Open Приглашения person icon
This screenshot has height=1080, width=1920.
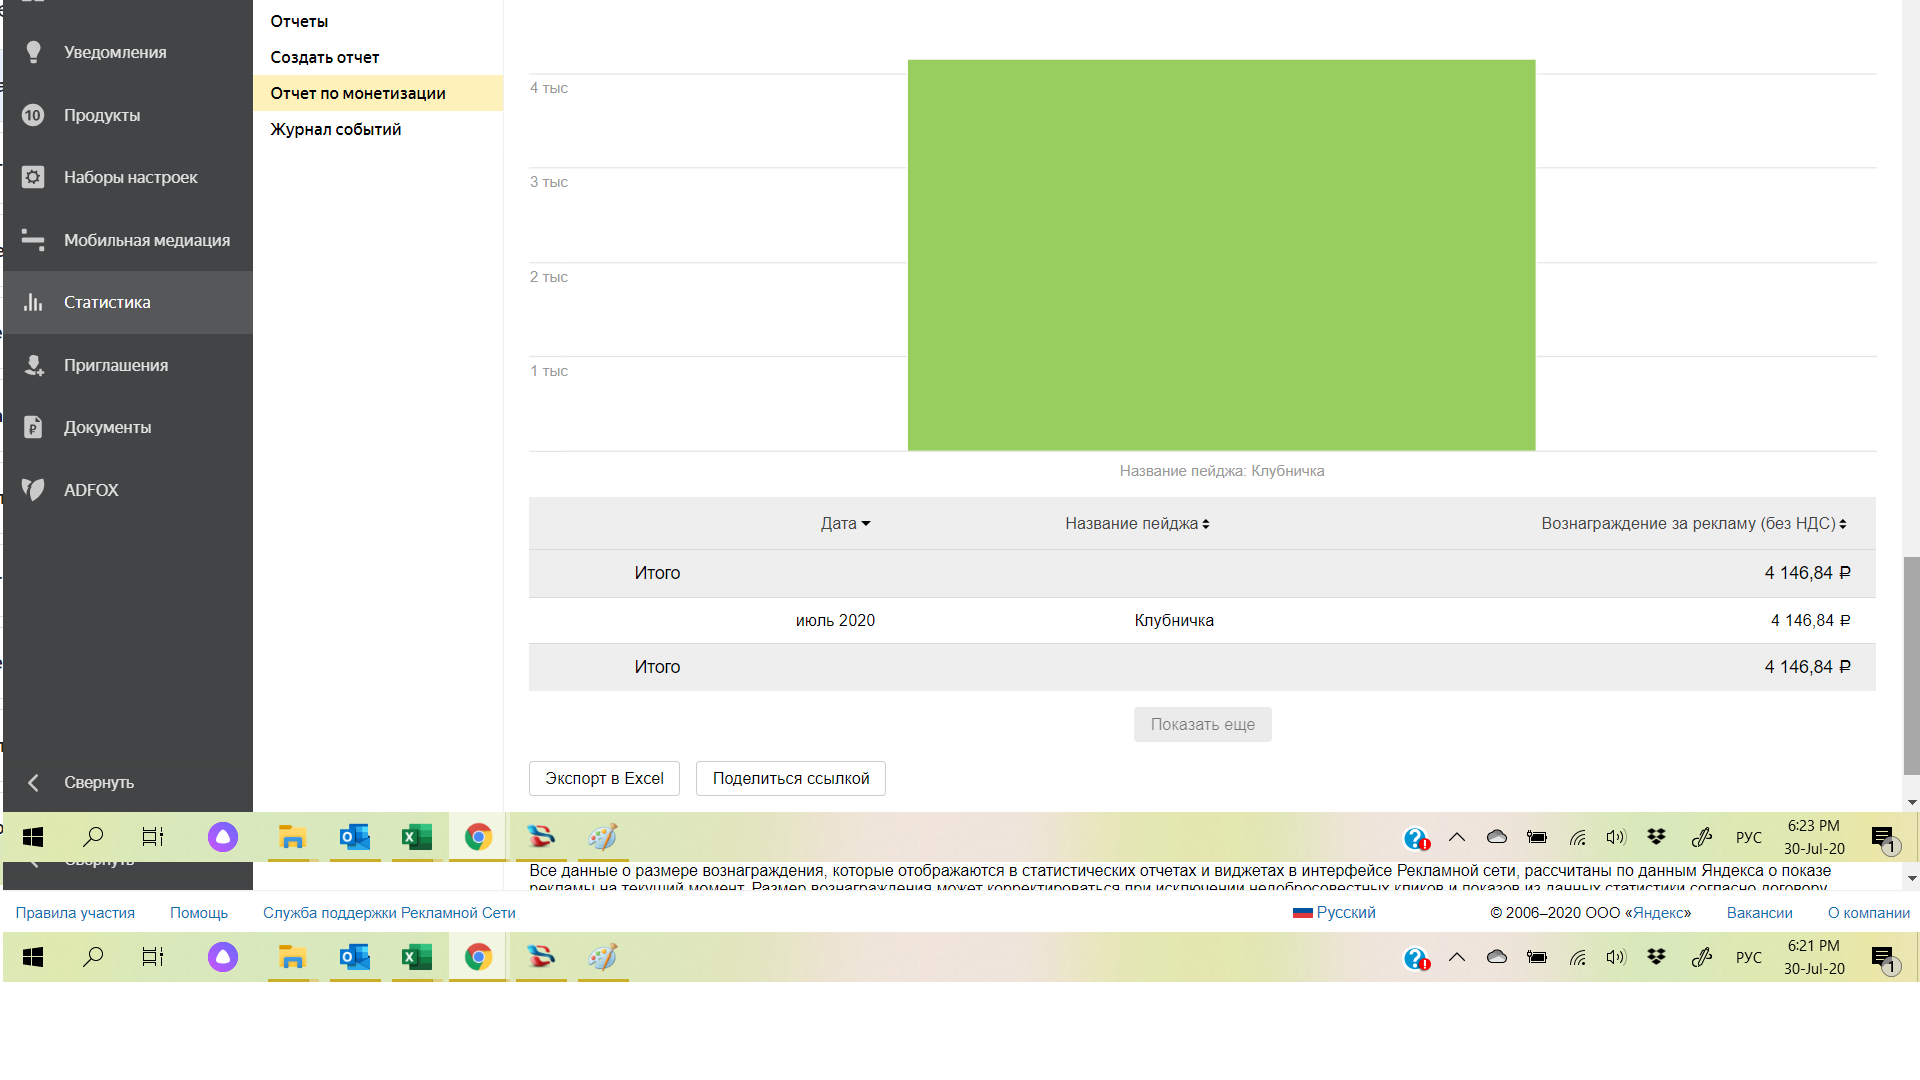pos(33,365)
